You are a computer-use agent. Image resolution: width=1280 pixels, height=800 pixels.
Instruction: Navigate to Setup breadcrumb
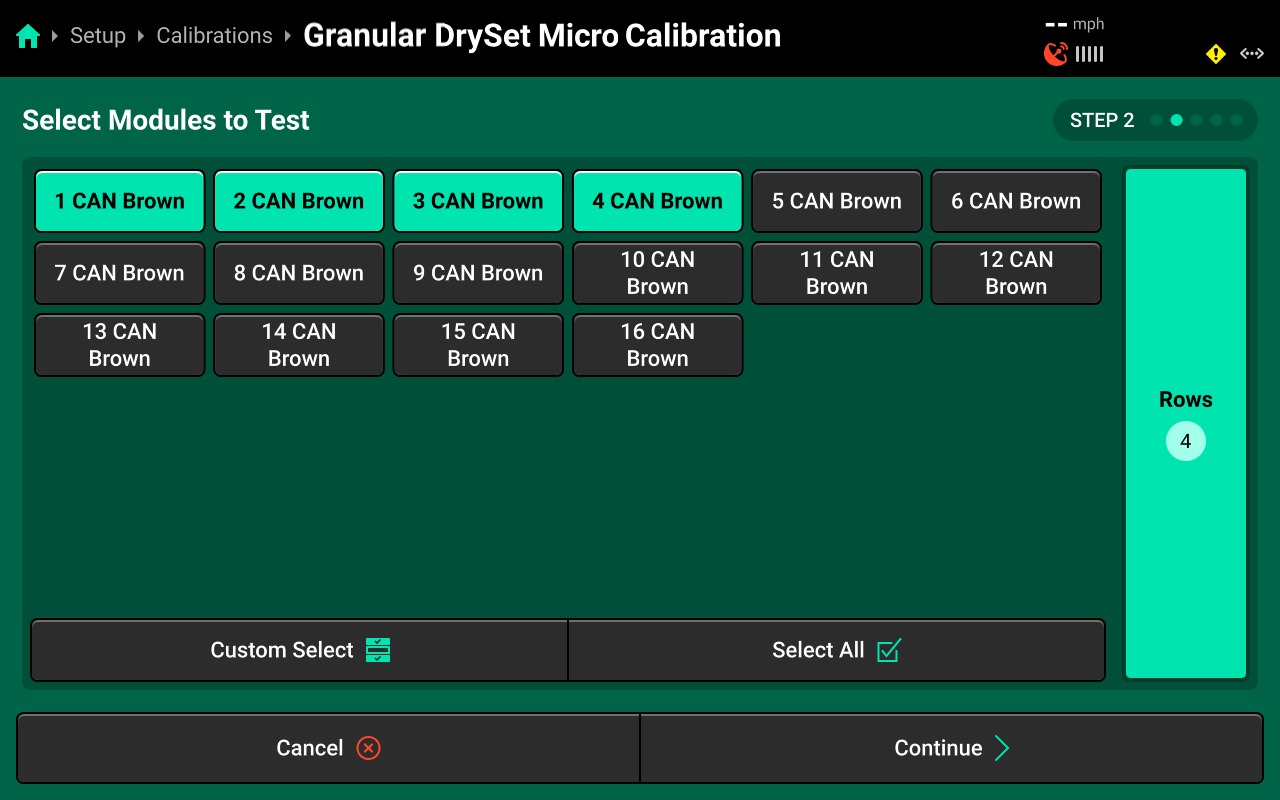click(98, 36)
